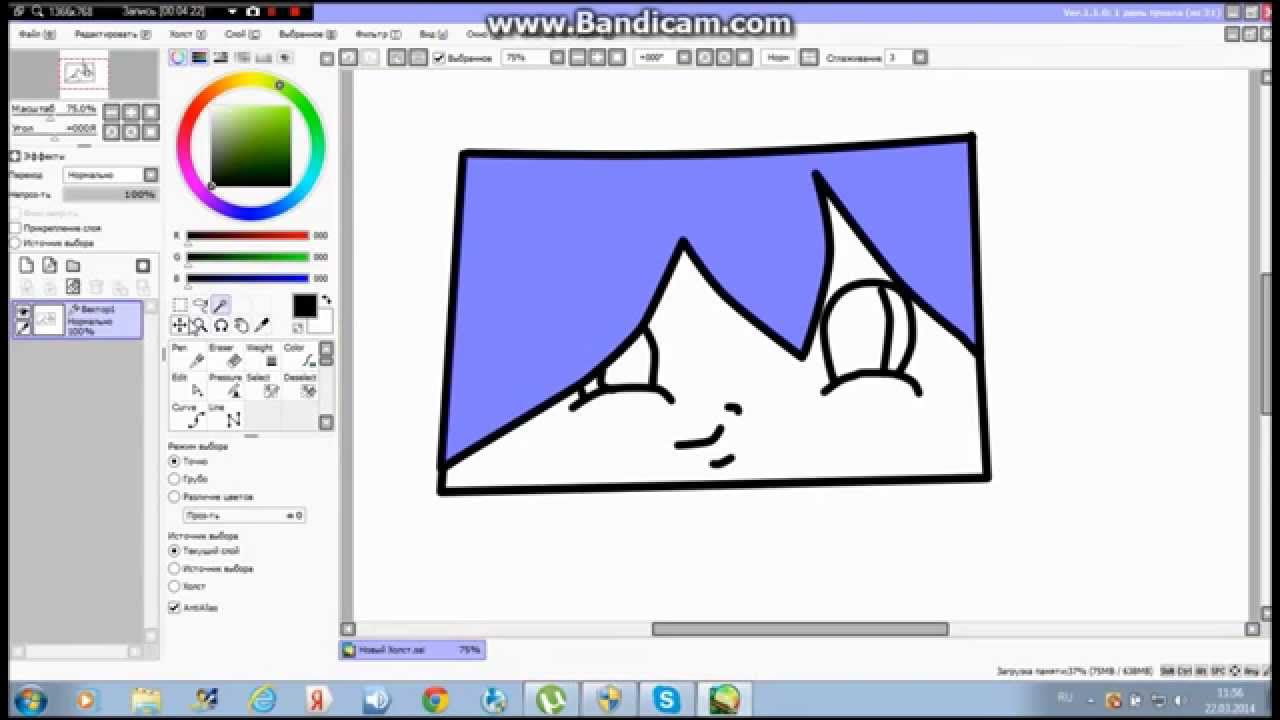Open Skype from the taskbar
Viewport: 1280px width, 720px height.
point(666,699)
